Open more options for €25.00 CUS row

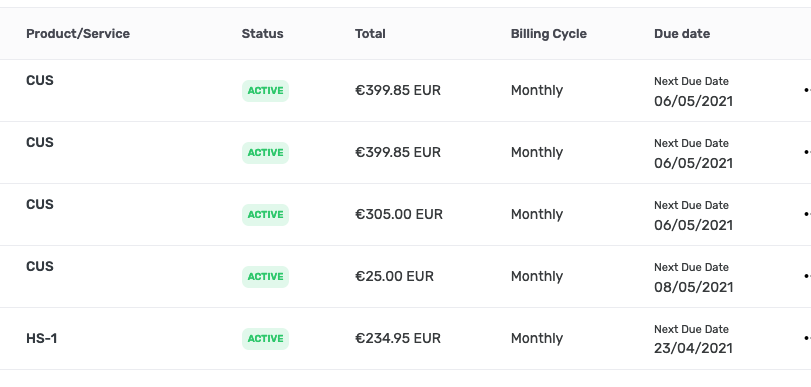coord(807,276)
